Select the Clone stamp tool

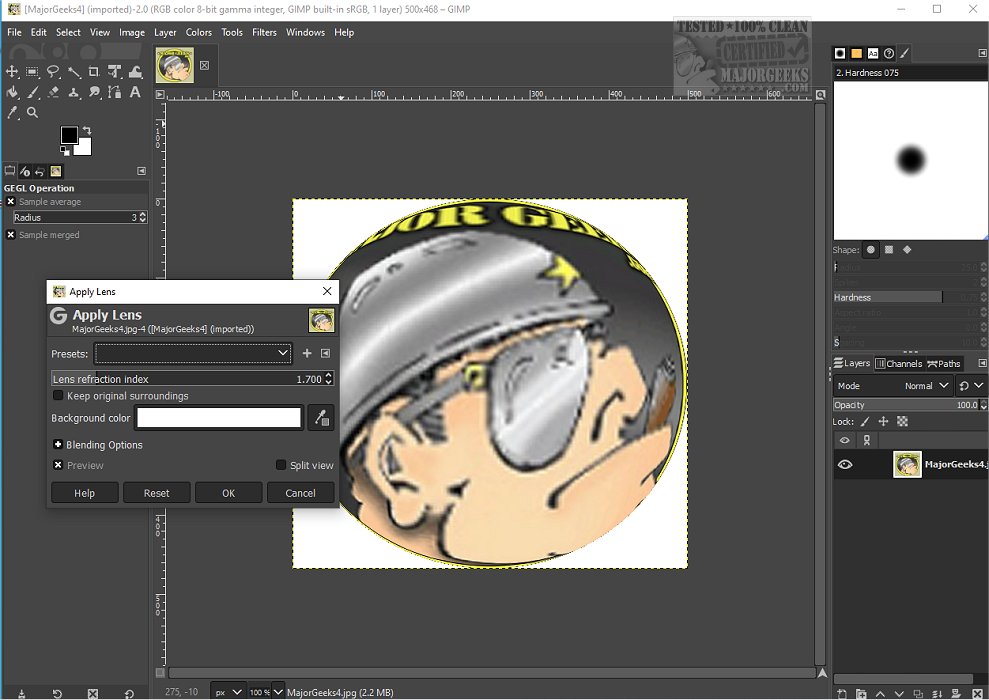pos(74,93)
